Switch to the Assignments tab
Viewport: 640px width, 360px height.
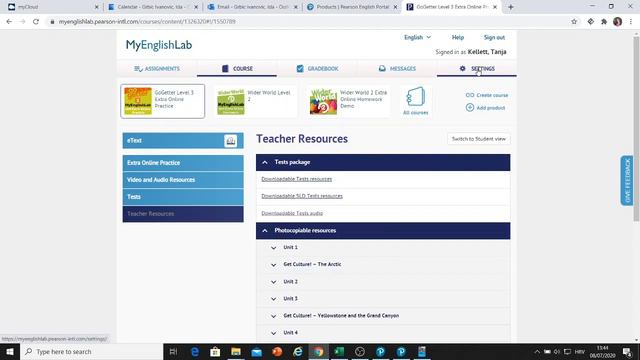pyautogui.click(x=157, y=69)
